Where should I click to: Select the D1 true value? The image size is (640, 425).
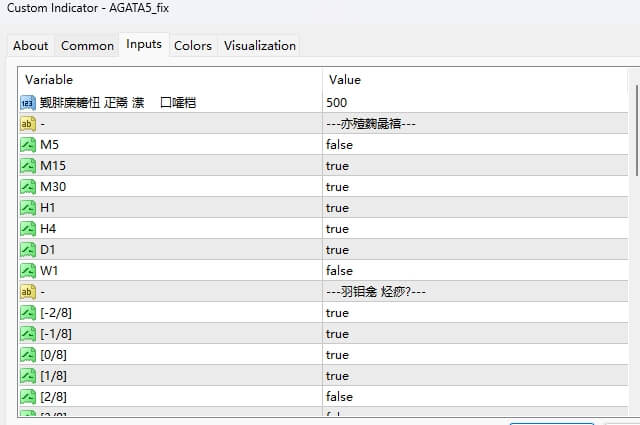[x=475, y=250]
